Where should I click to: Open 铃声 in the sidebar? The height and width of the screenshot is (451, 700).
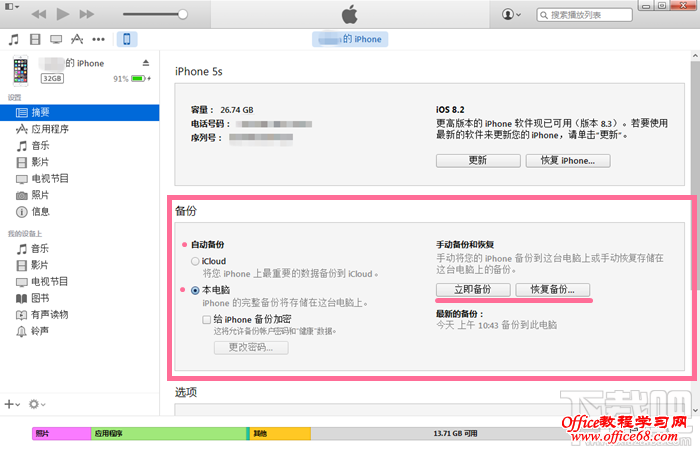click(79, 331)
